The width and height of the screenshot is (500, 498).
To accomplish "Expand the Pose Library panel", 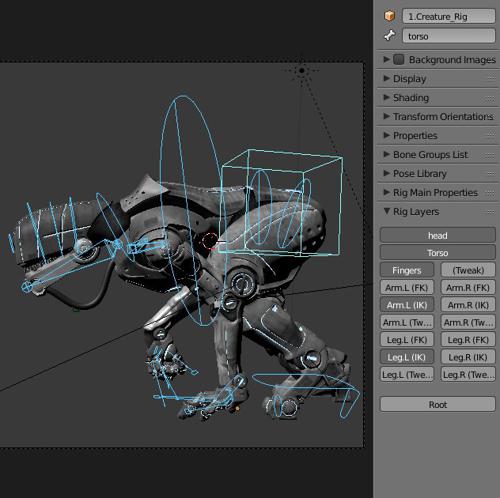I will tap(386, 173).
